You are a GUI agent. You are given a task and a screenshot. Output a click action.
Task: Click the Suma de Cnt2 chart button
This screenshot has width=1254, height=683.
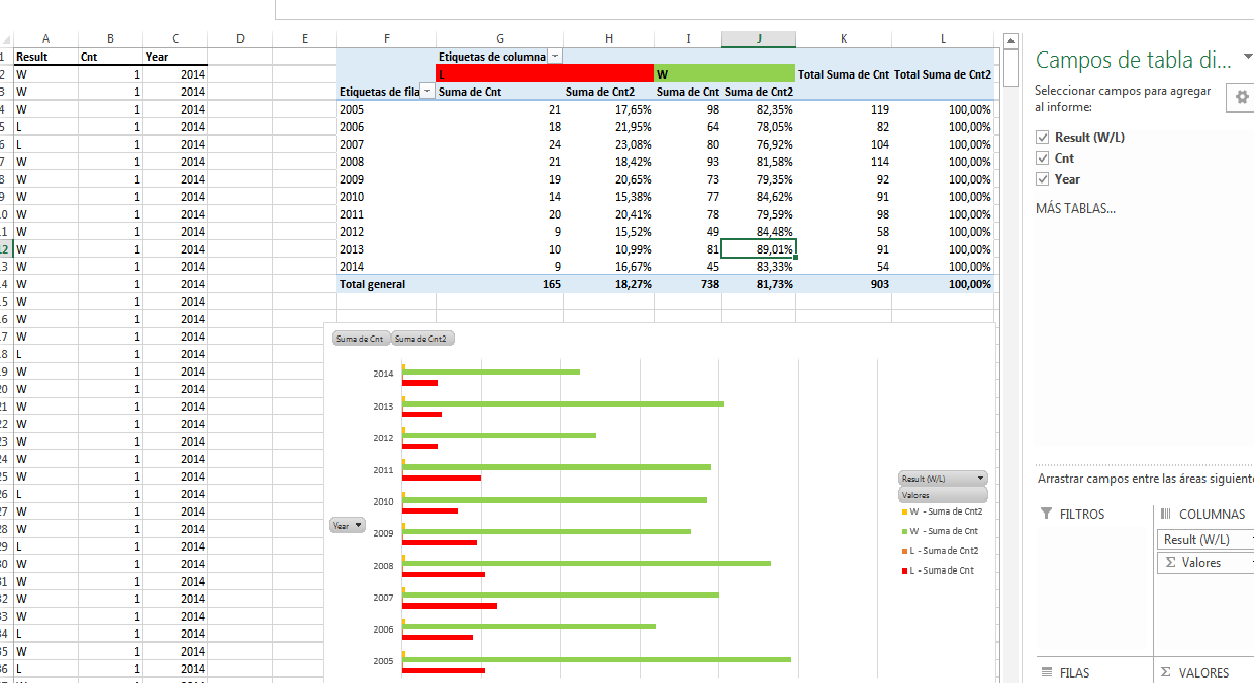(423, 339)
